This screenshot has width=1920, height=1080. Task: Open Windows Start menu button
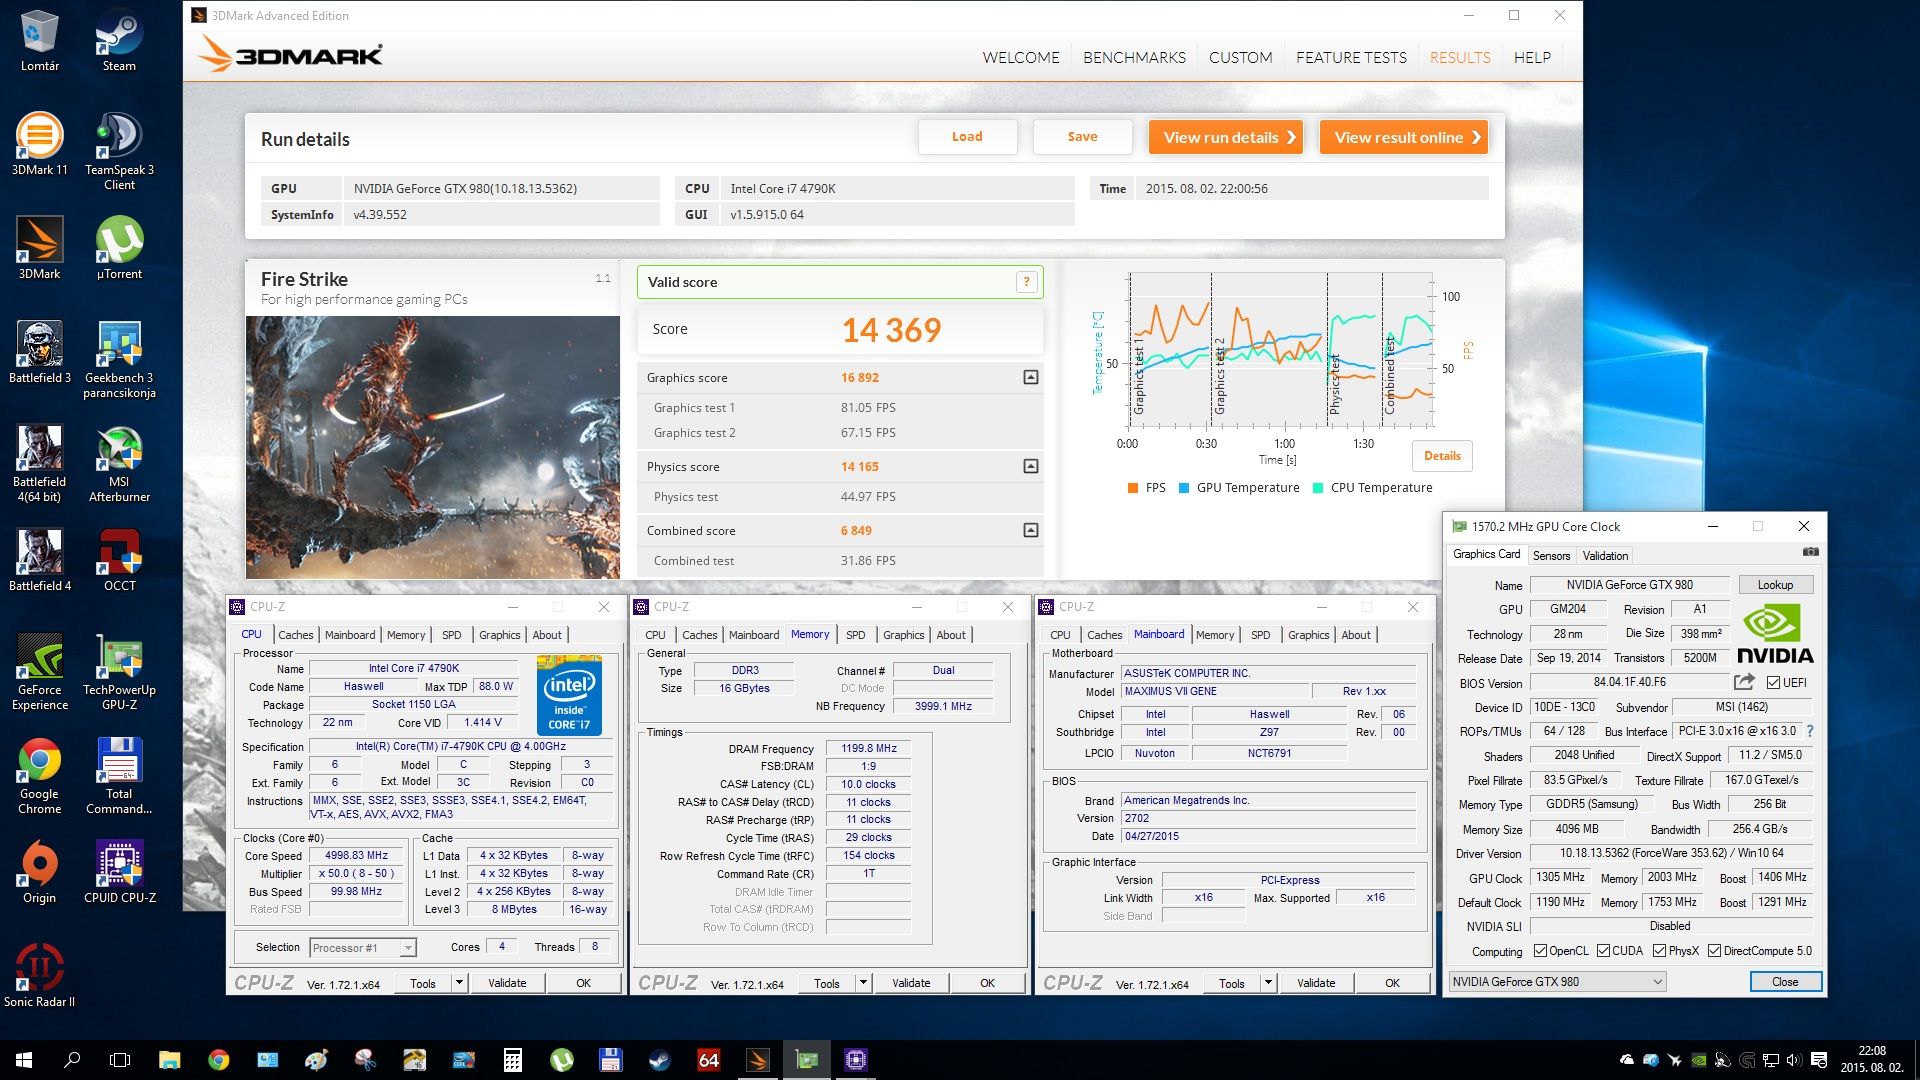pyautogui.click(x=24, y=1059)
